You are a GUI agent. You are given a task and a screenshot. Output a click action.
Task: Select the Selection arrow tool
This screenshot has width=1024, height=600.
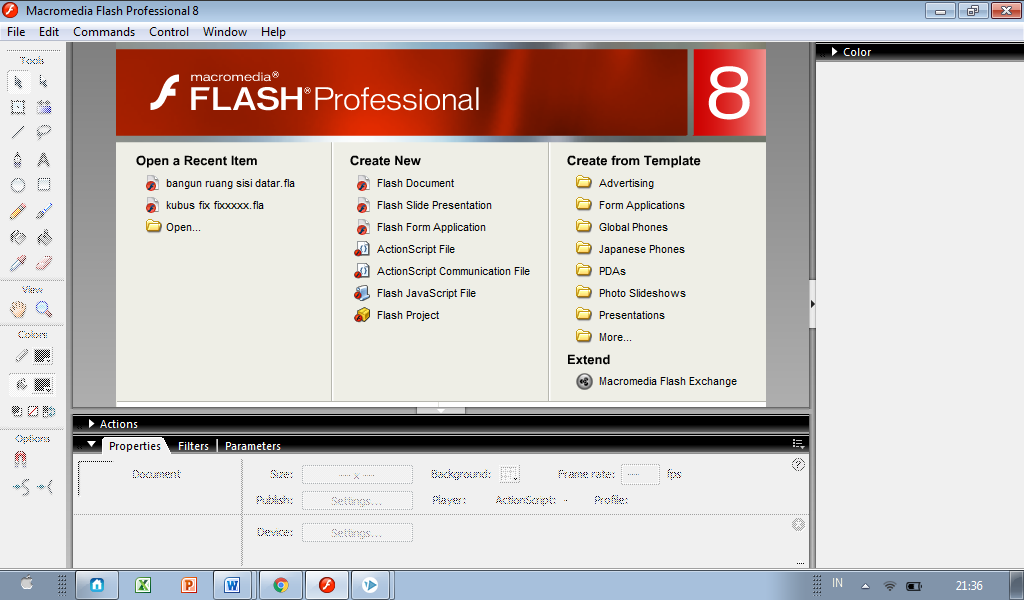pos(18,82)
